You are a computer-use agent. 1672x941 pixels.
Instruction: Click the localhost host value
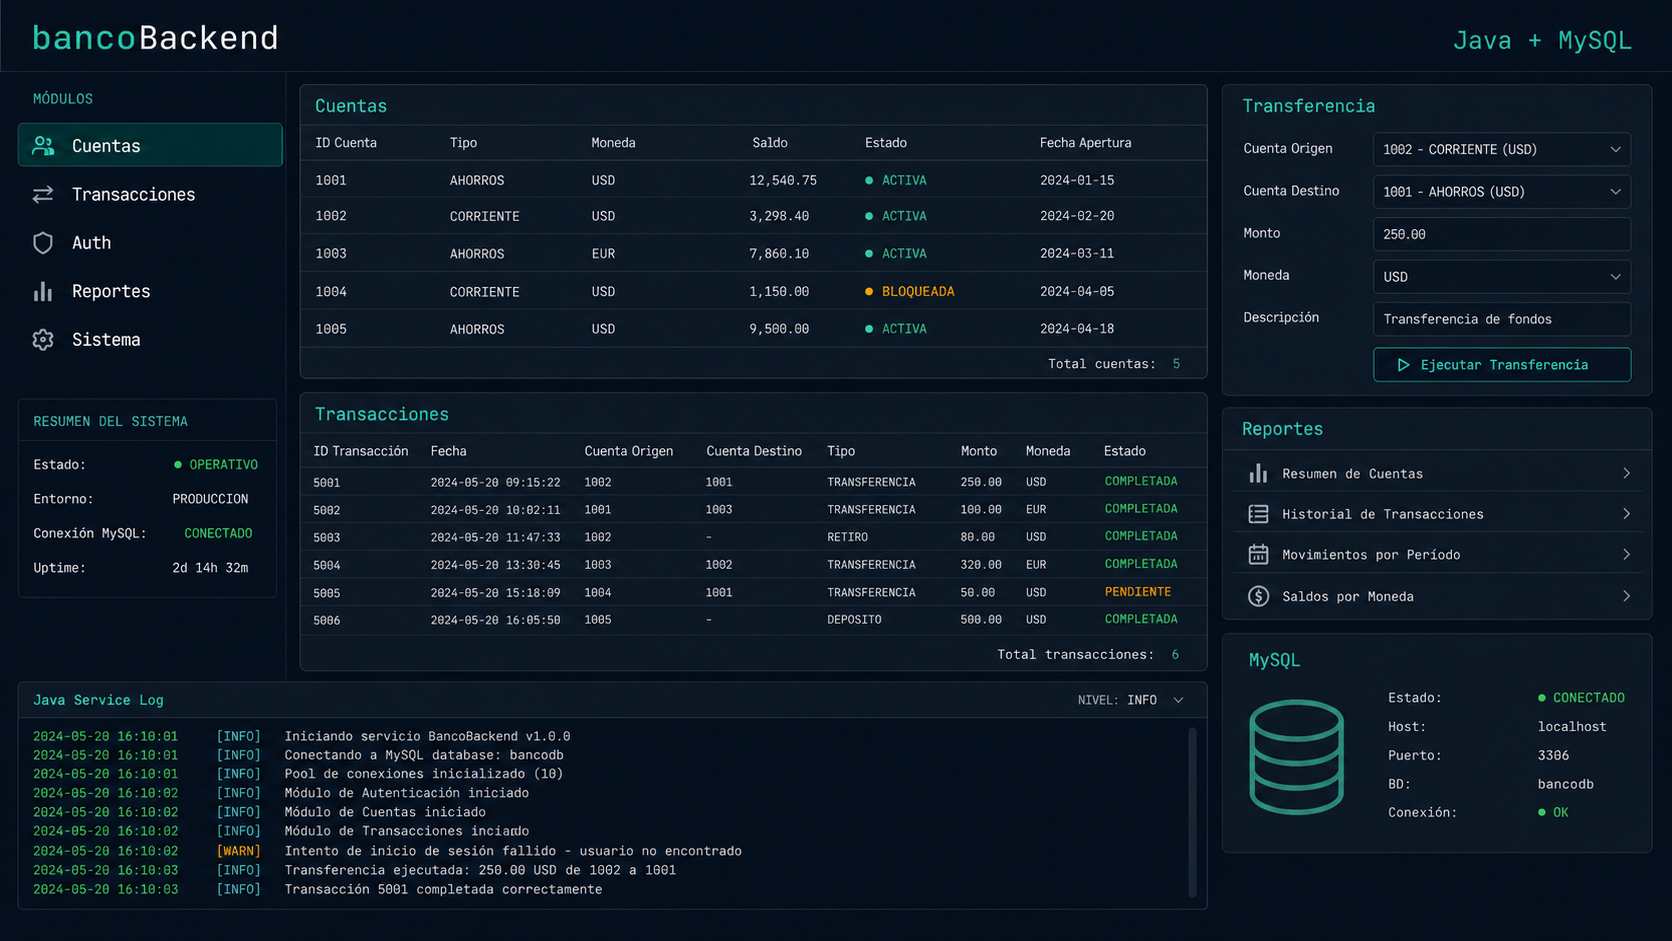pyautogui.click(x=1572, y=727)
